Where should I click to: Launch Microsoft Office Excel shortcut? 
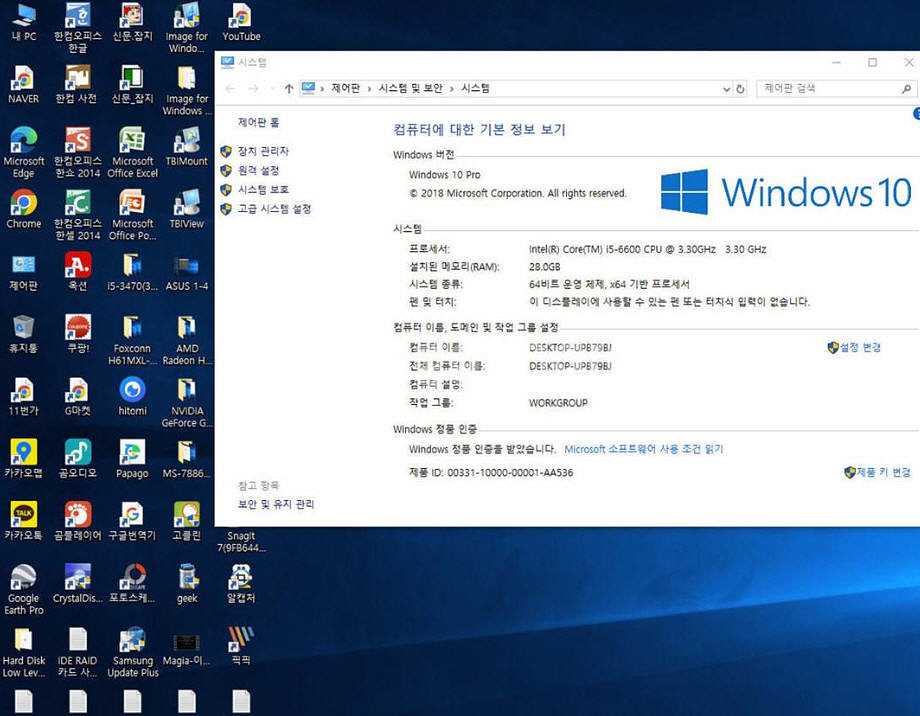click(x=133, y=153)
